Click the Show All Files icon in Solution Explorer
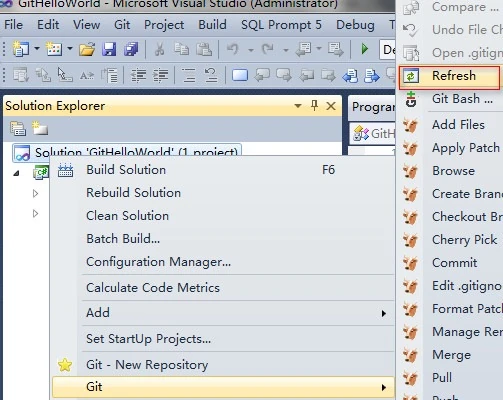Viewport: 503px width, 400px height. 40,129
